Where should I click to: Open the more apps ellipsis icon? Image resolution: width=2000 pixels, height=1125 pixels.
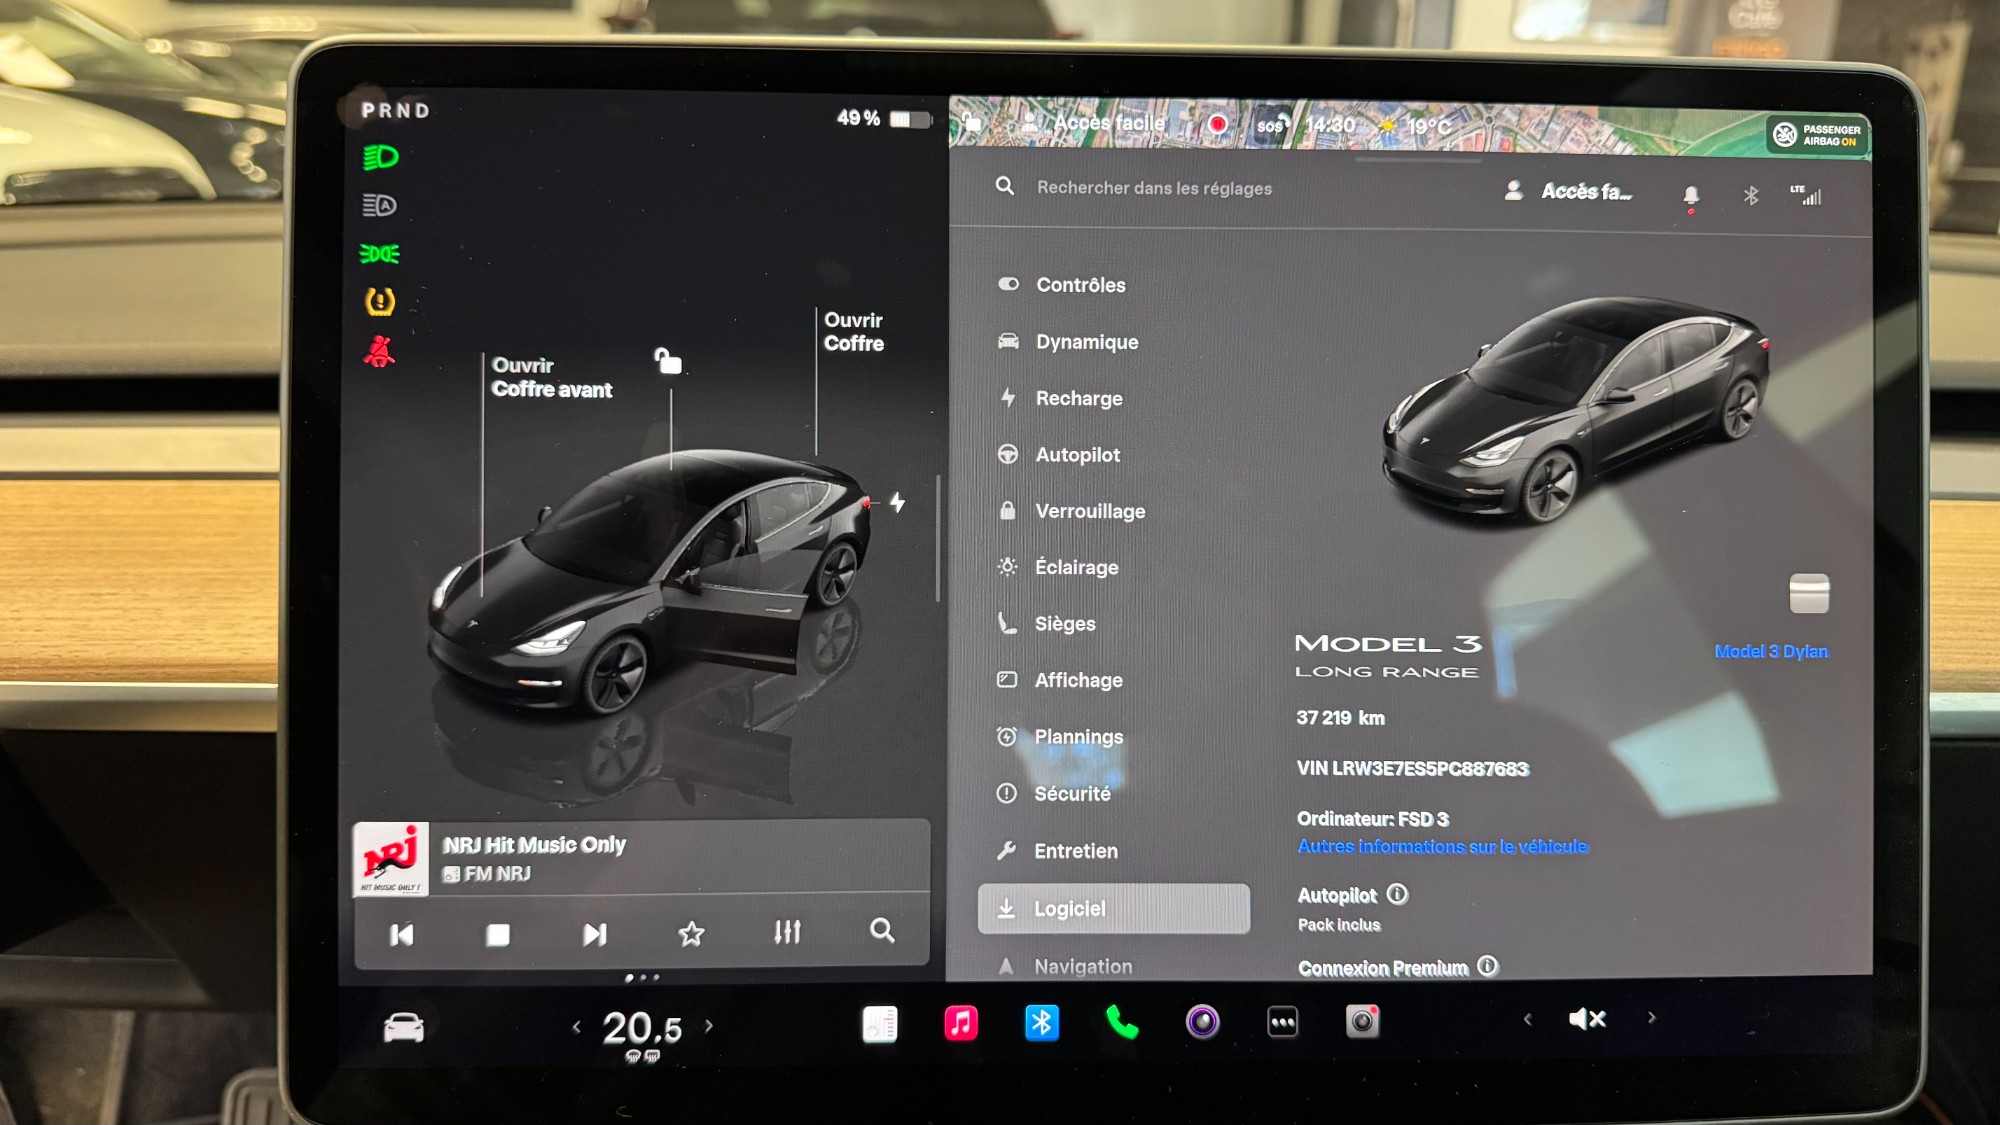click(1282, 1022)
